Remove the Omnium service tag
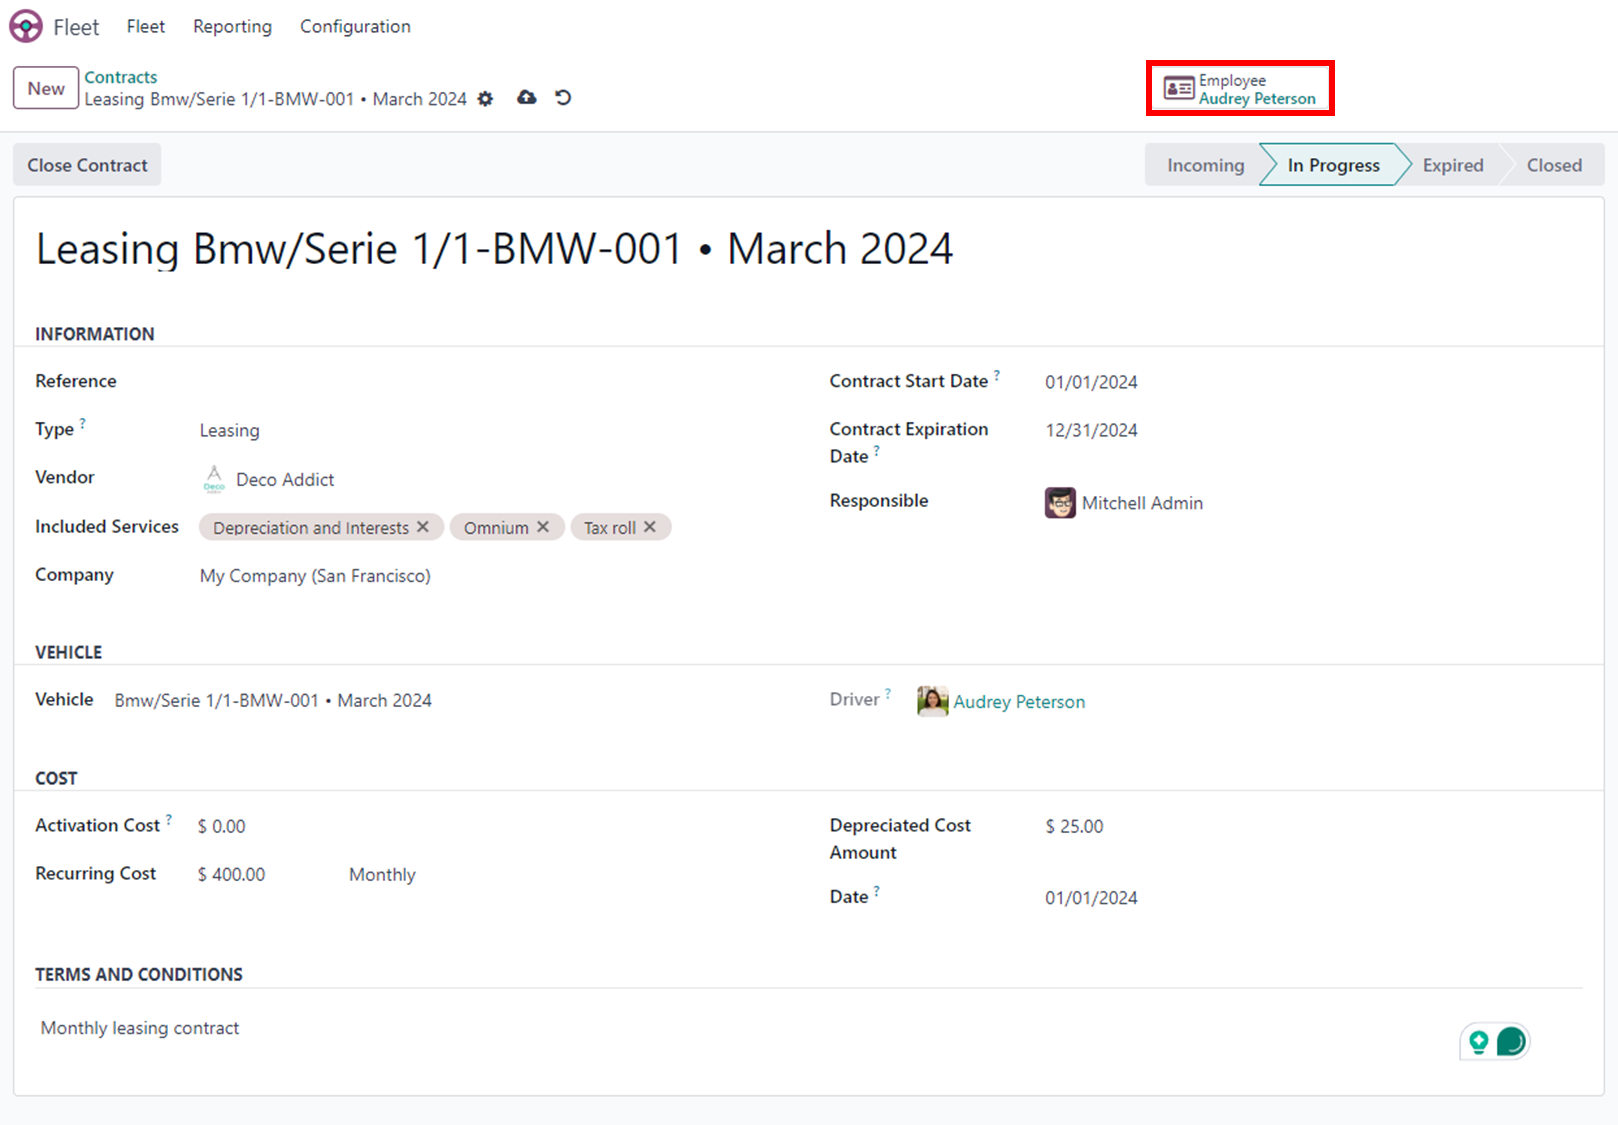This screenshot has height=1125, width=1618. (543, 527)
